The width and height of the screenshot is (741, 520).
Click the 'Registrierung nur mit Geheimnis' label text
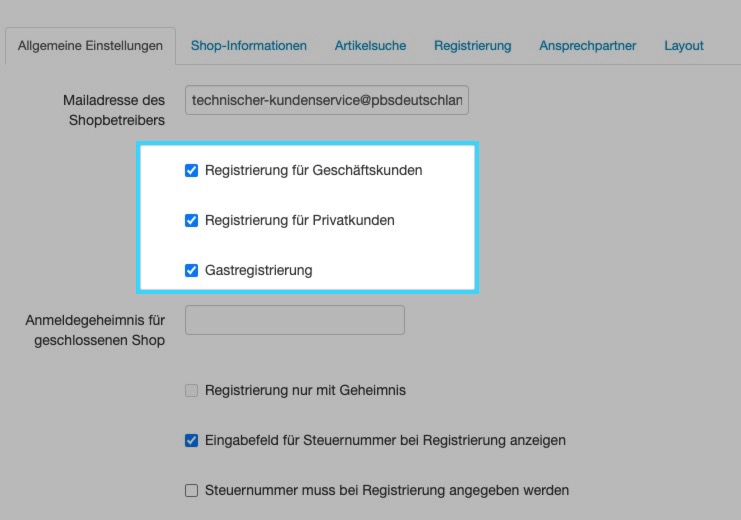coord(305,390)
